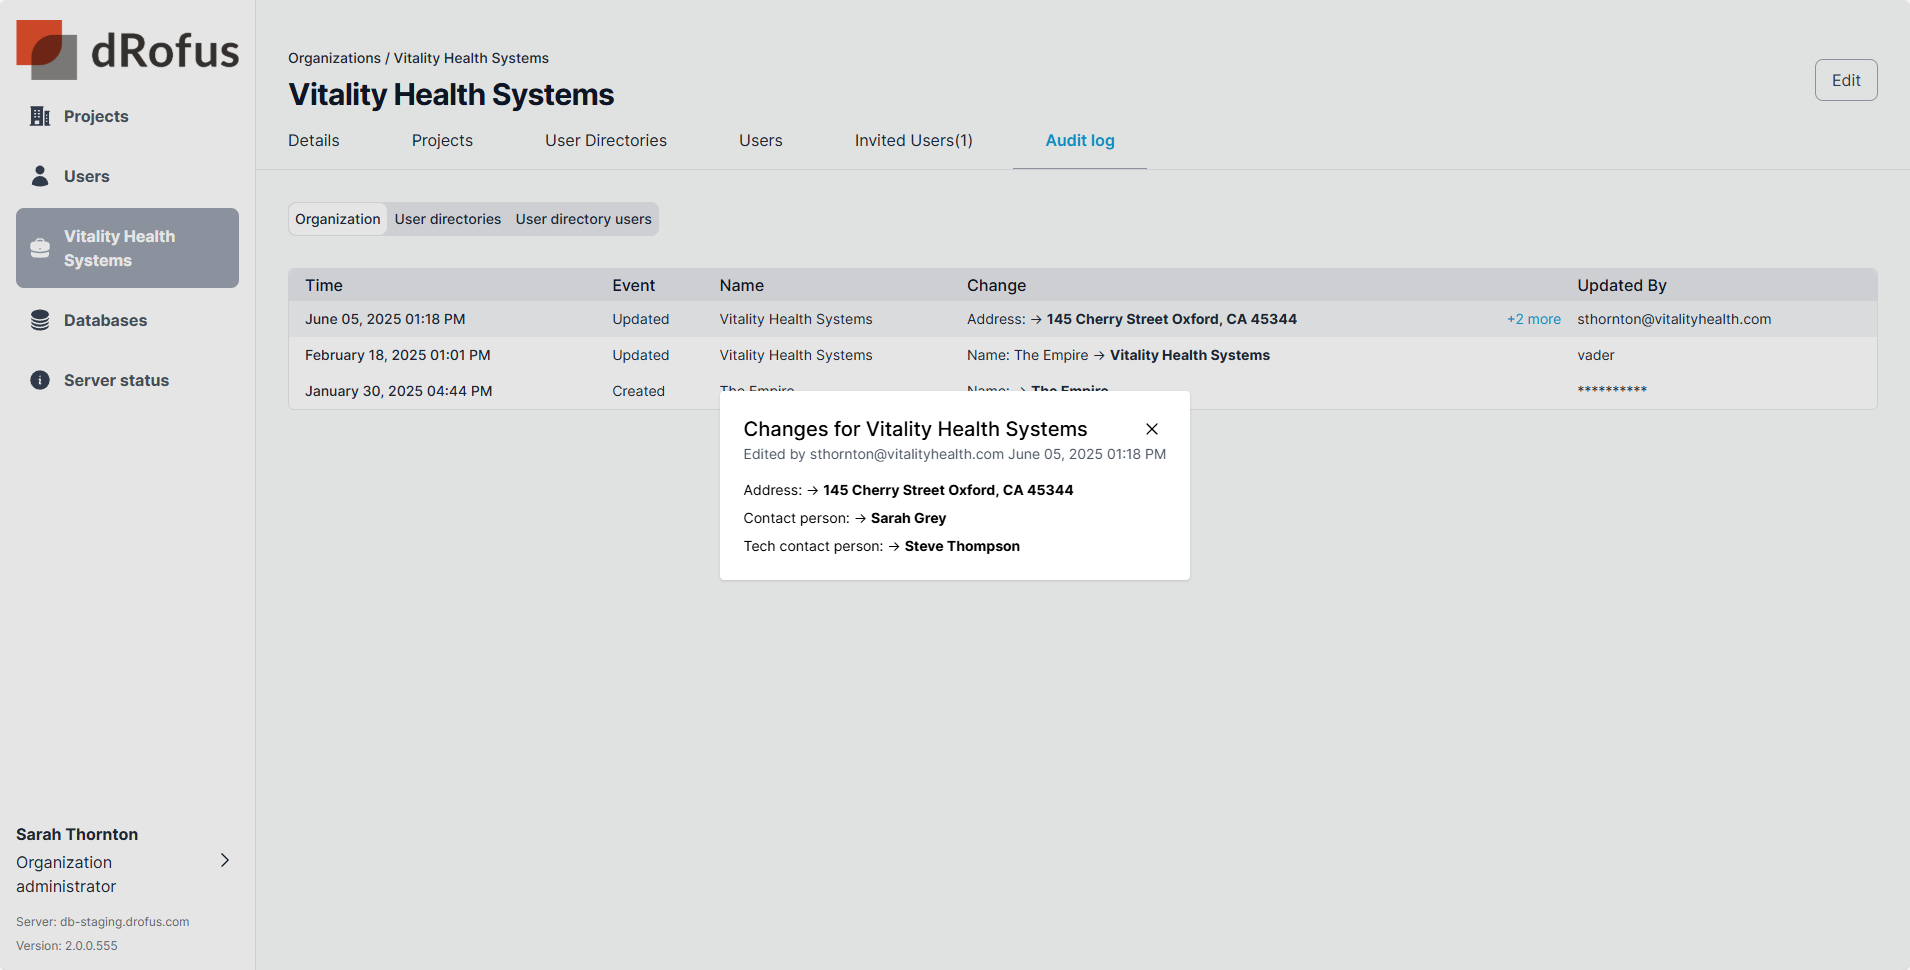Click the Time column header

[324, 285]
